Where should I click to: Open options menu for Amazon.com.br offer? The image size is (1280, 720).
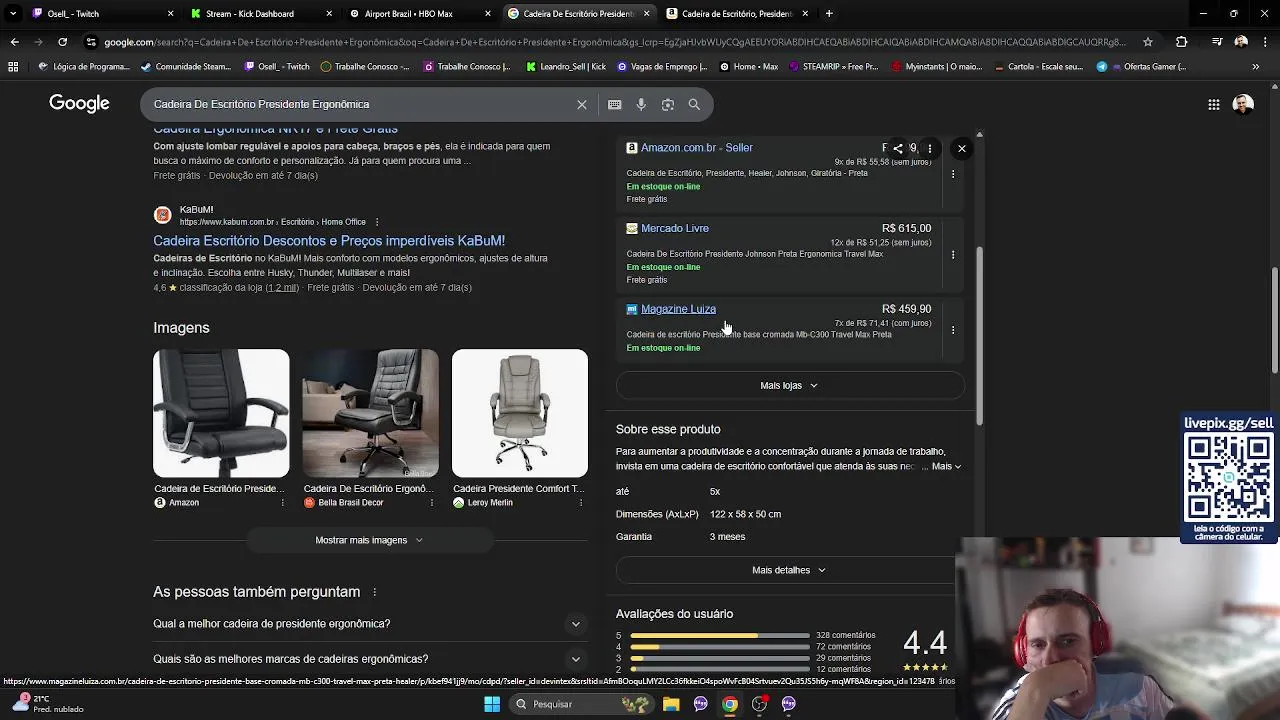tap(953, 174)
